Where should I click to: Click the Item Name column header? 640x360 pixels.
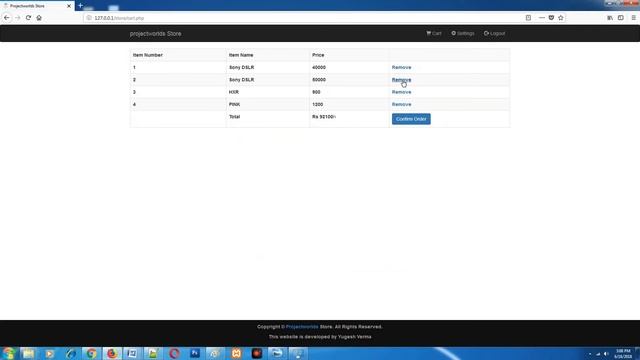click(241, 55)
